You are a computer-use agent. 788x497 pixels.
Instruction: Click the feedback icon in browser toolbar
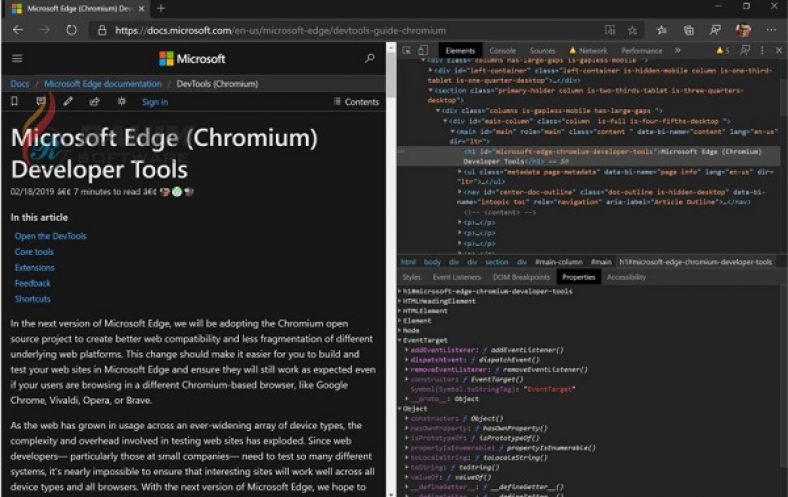[715, 30]
